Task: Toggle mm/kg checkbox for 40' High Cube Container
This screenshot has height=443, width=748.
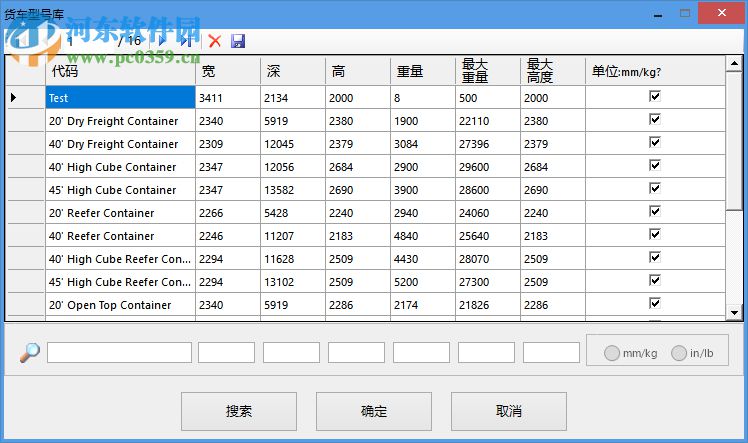Action: pyautogui.click(x=655, y=165)
